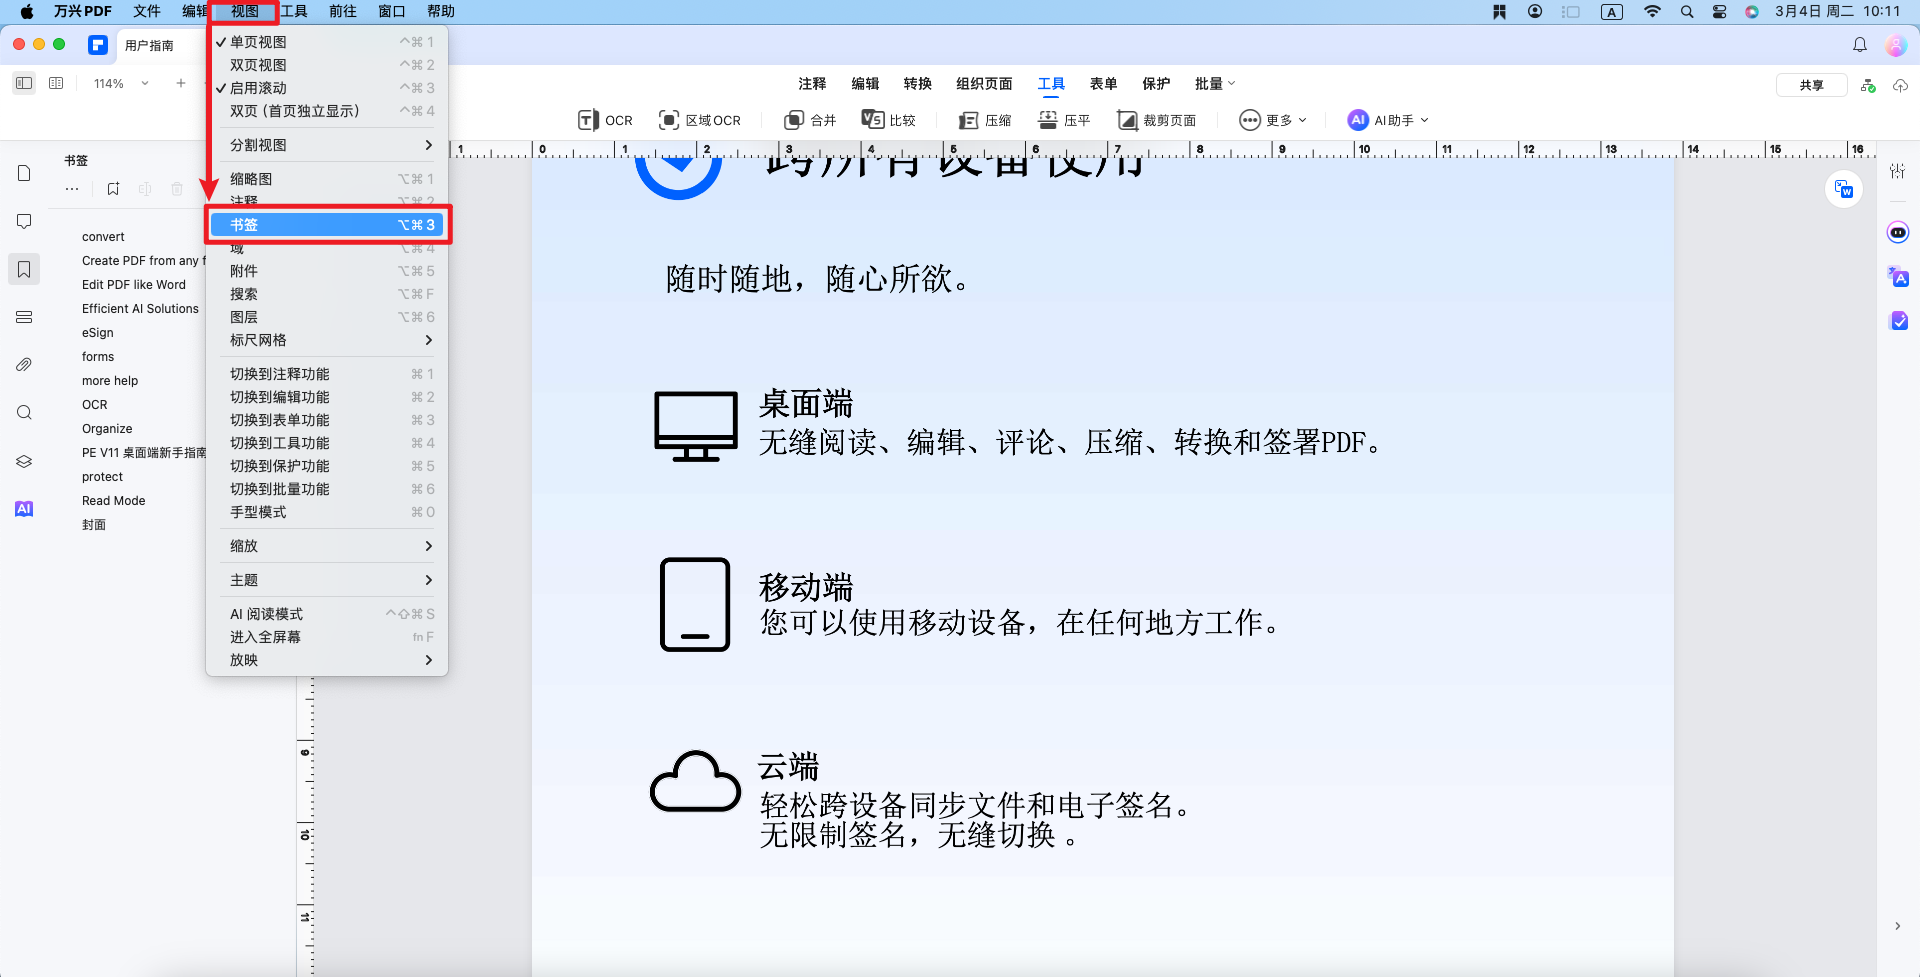Open the bookmark more options ellipsis
Viewport: 1920px width, 977px height.
(x=72, y=189)
